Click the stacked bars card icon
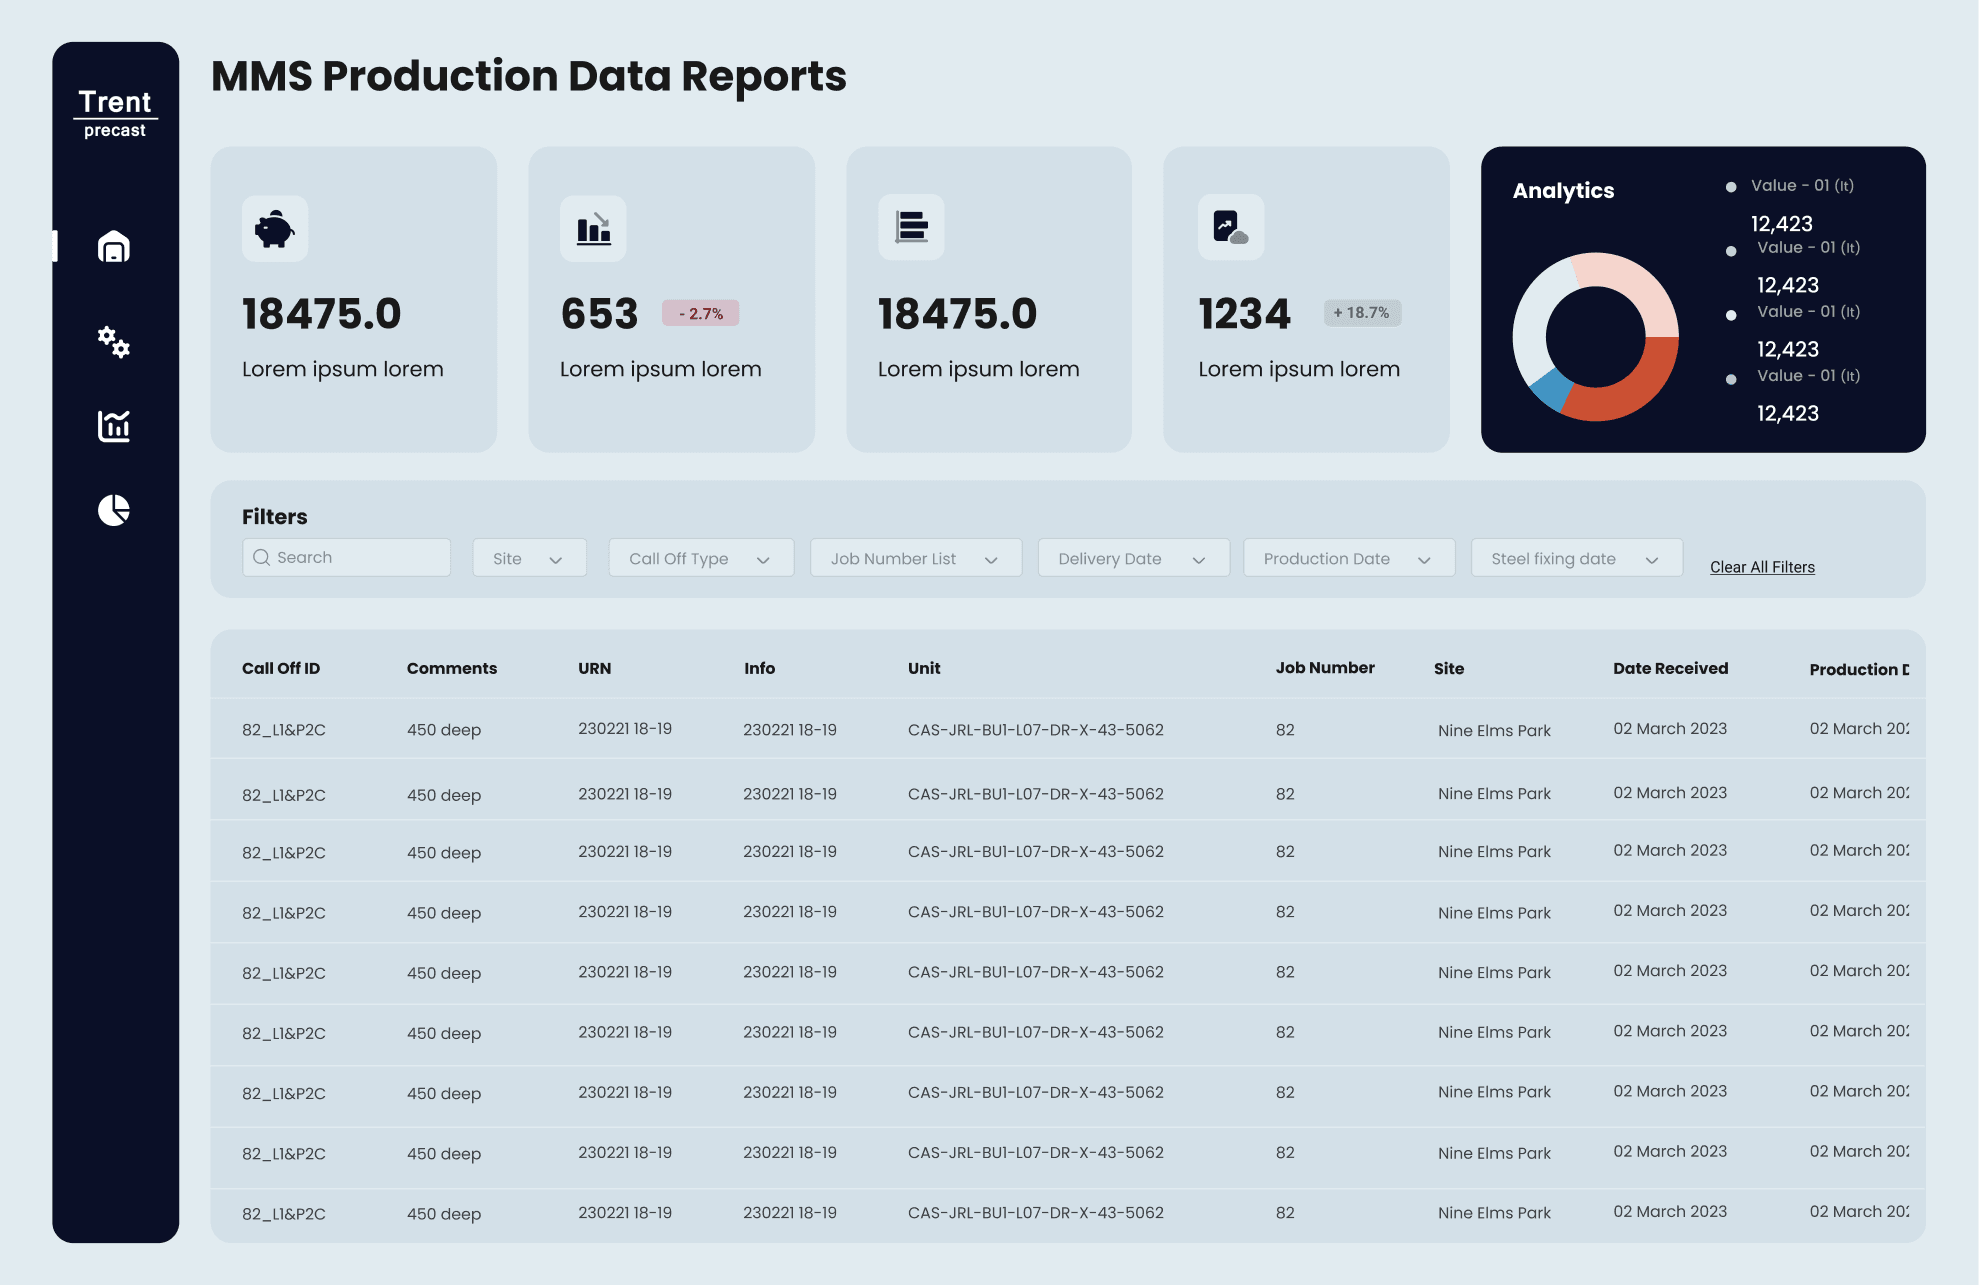This screenshot has height=1285, width=1979. 911,228
